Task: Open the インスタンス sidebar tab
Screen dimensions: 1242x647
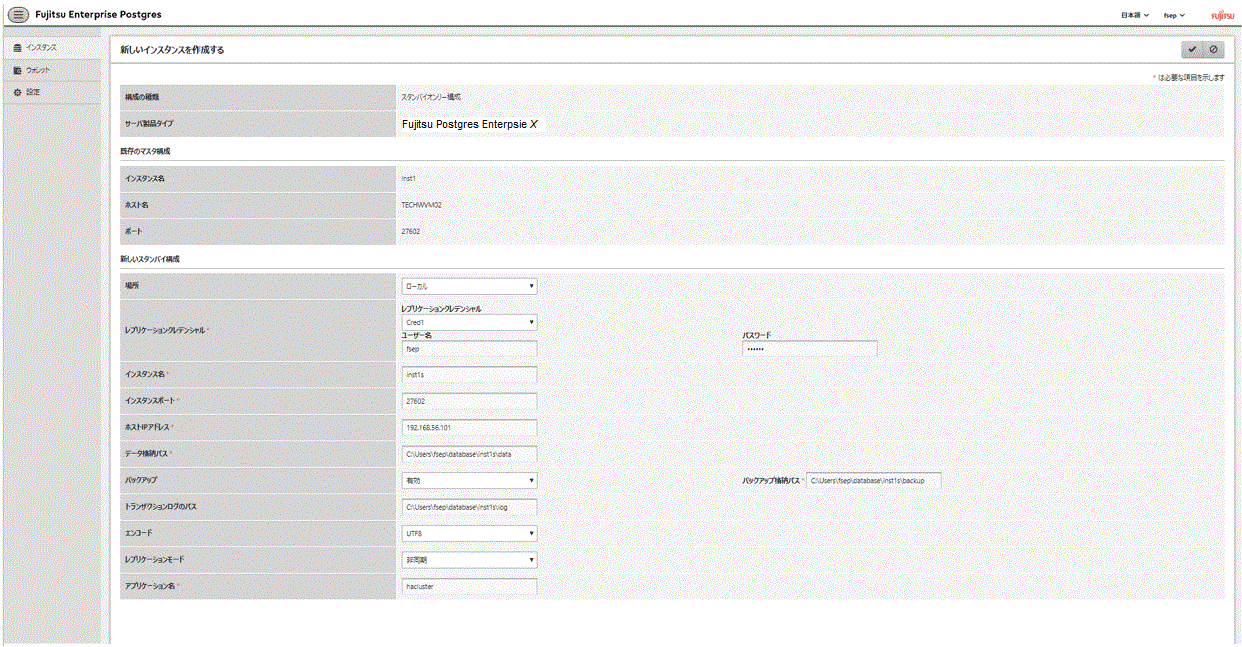Action: point(51,48)
